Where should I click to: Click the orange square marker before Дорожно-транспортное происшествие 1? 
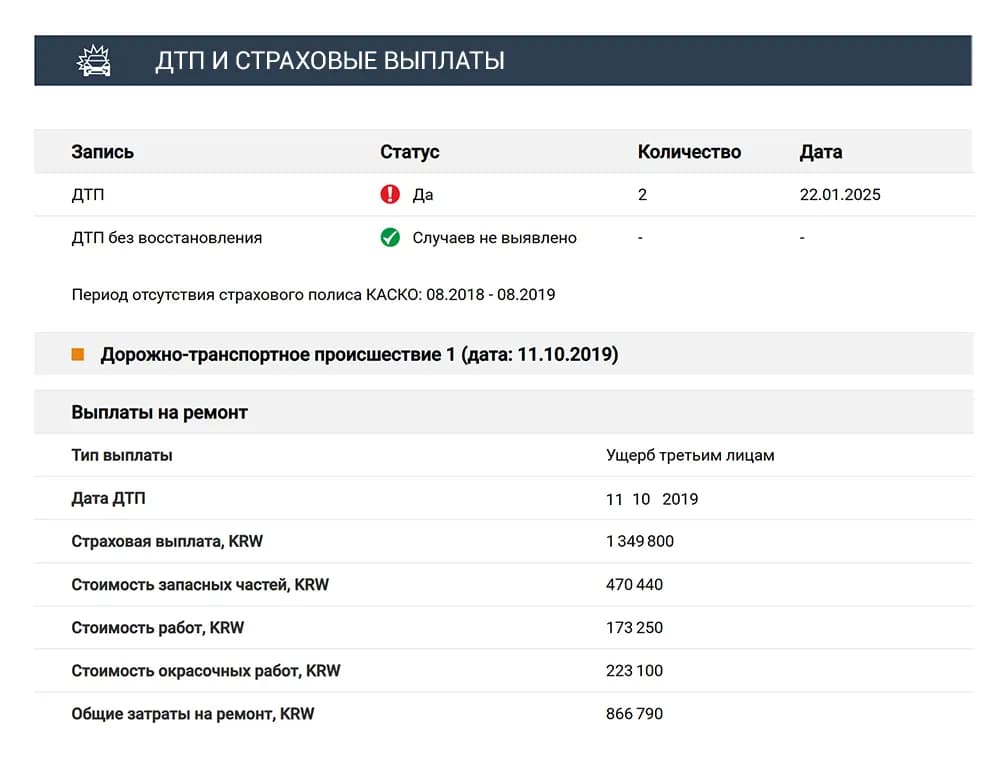pos(79,354)
